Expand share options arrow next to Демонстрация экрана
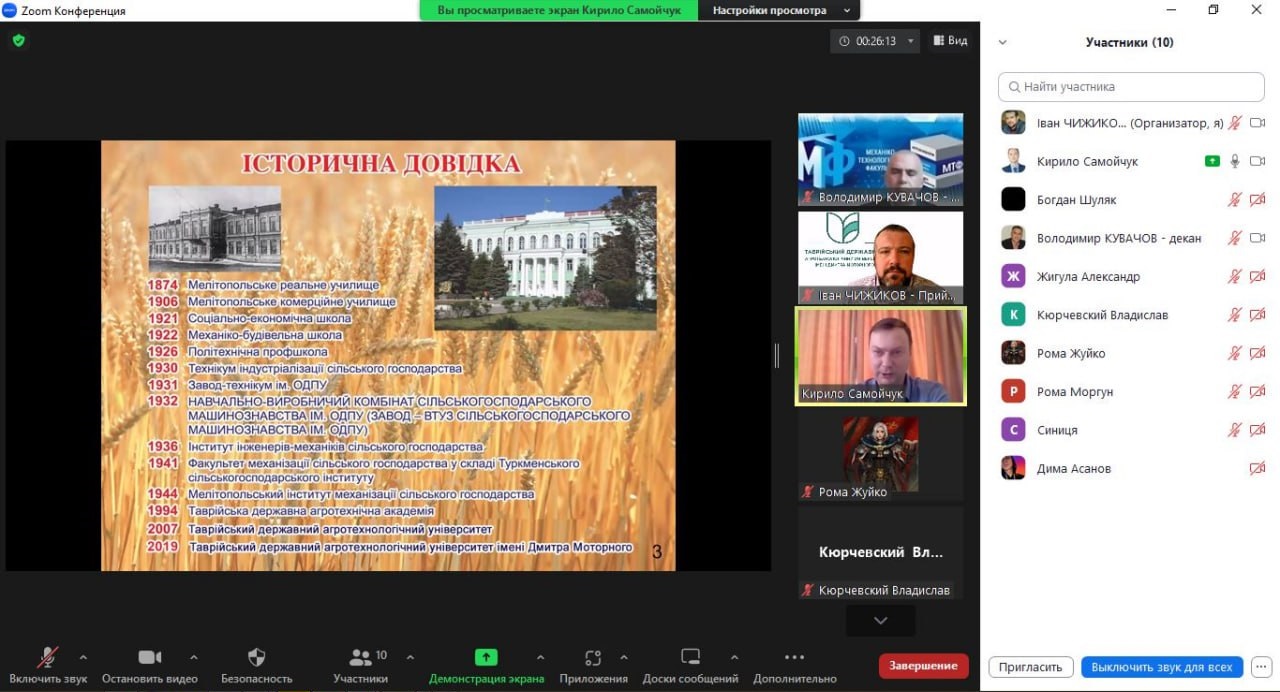The height and width of the screenshot is (692, 1280). [x=541, y=657]
